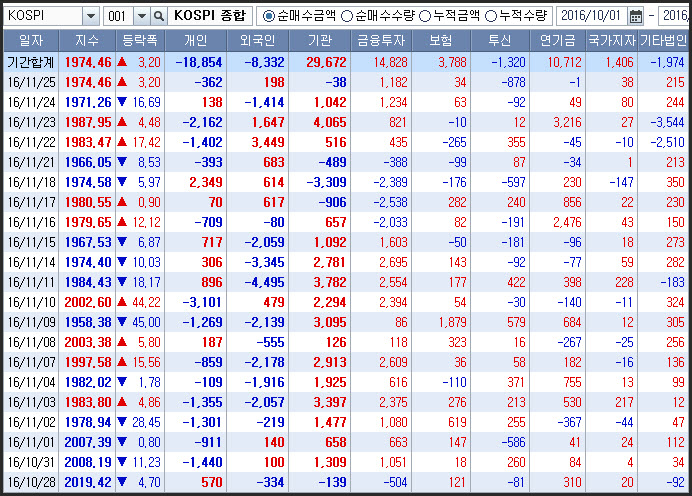Click foreigner value -4,495 on 16/11/11
The width and height of the screenshot is (692, 496).
[x=264, y=282]
